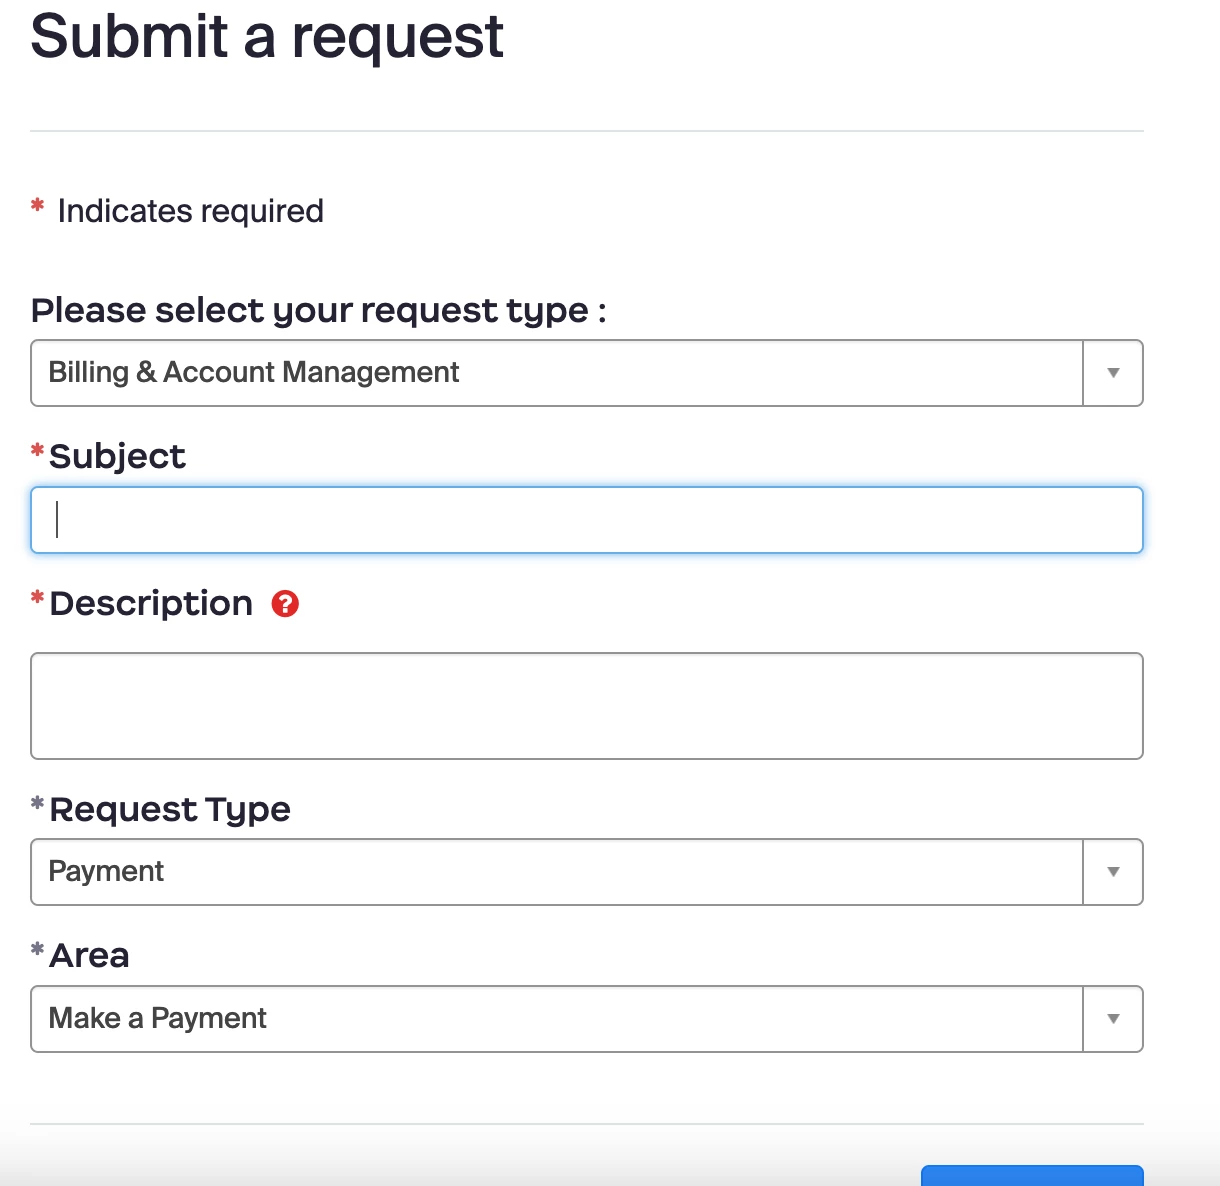Image resolution: width=1220 pixels, height=1186 pixels.
Task: Focus the Subject text input field
Action: tap(587, 520)
